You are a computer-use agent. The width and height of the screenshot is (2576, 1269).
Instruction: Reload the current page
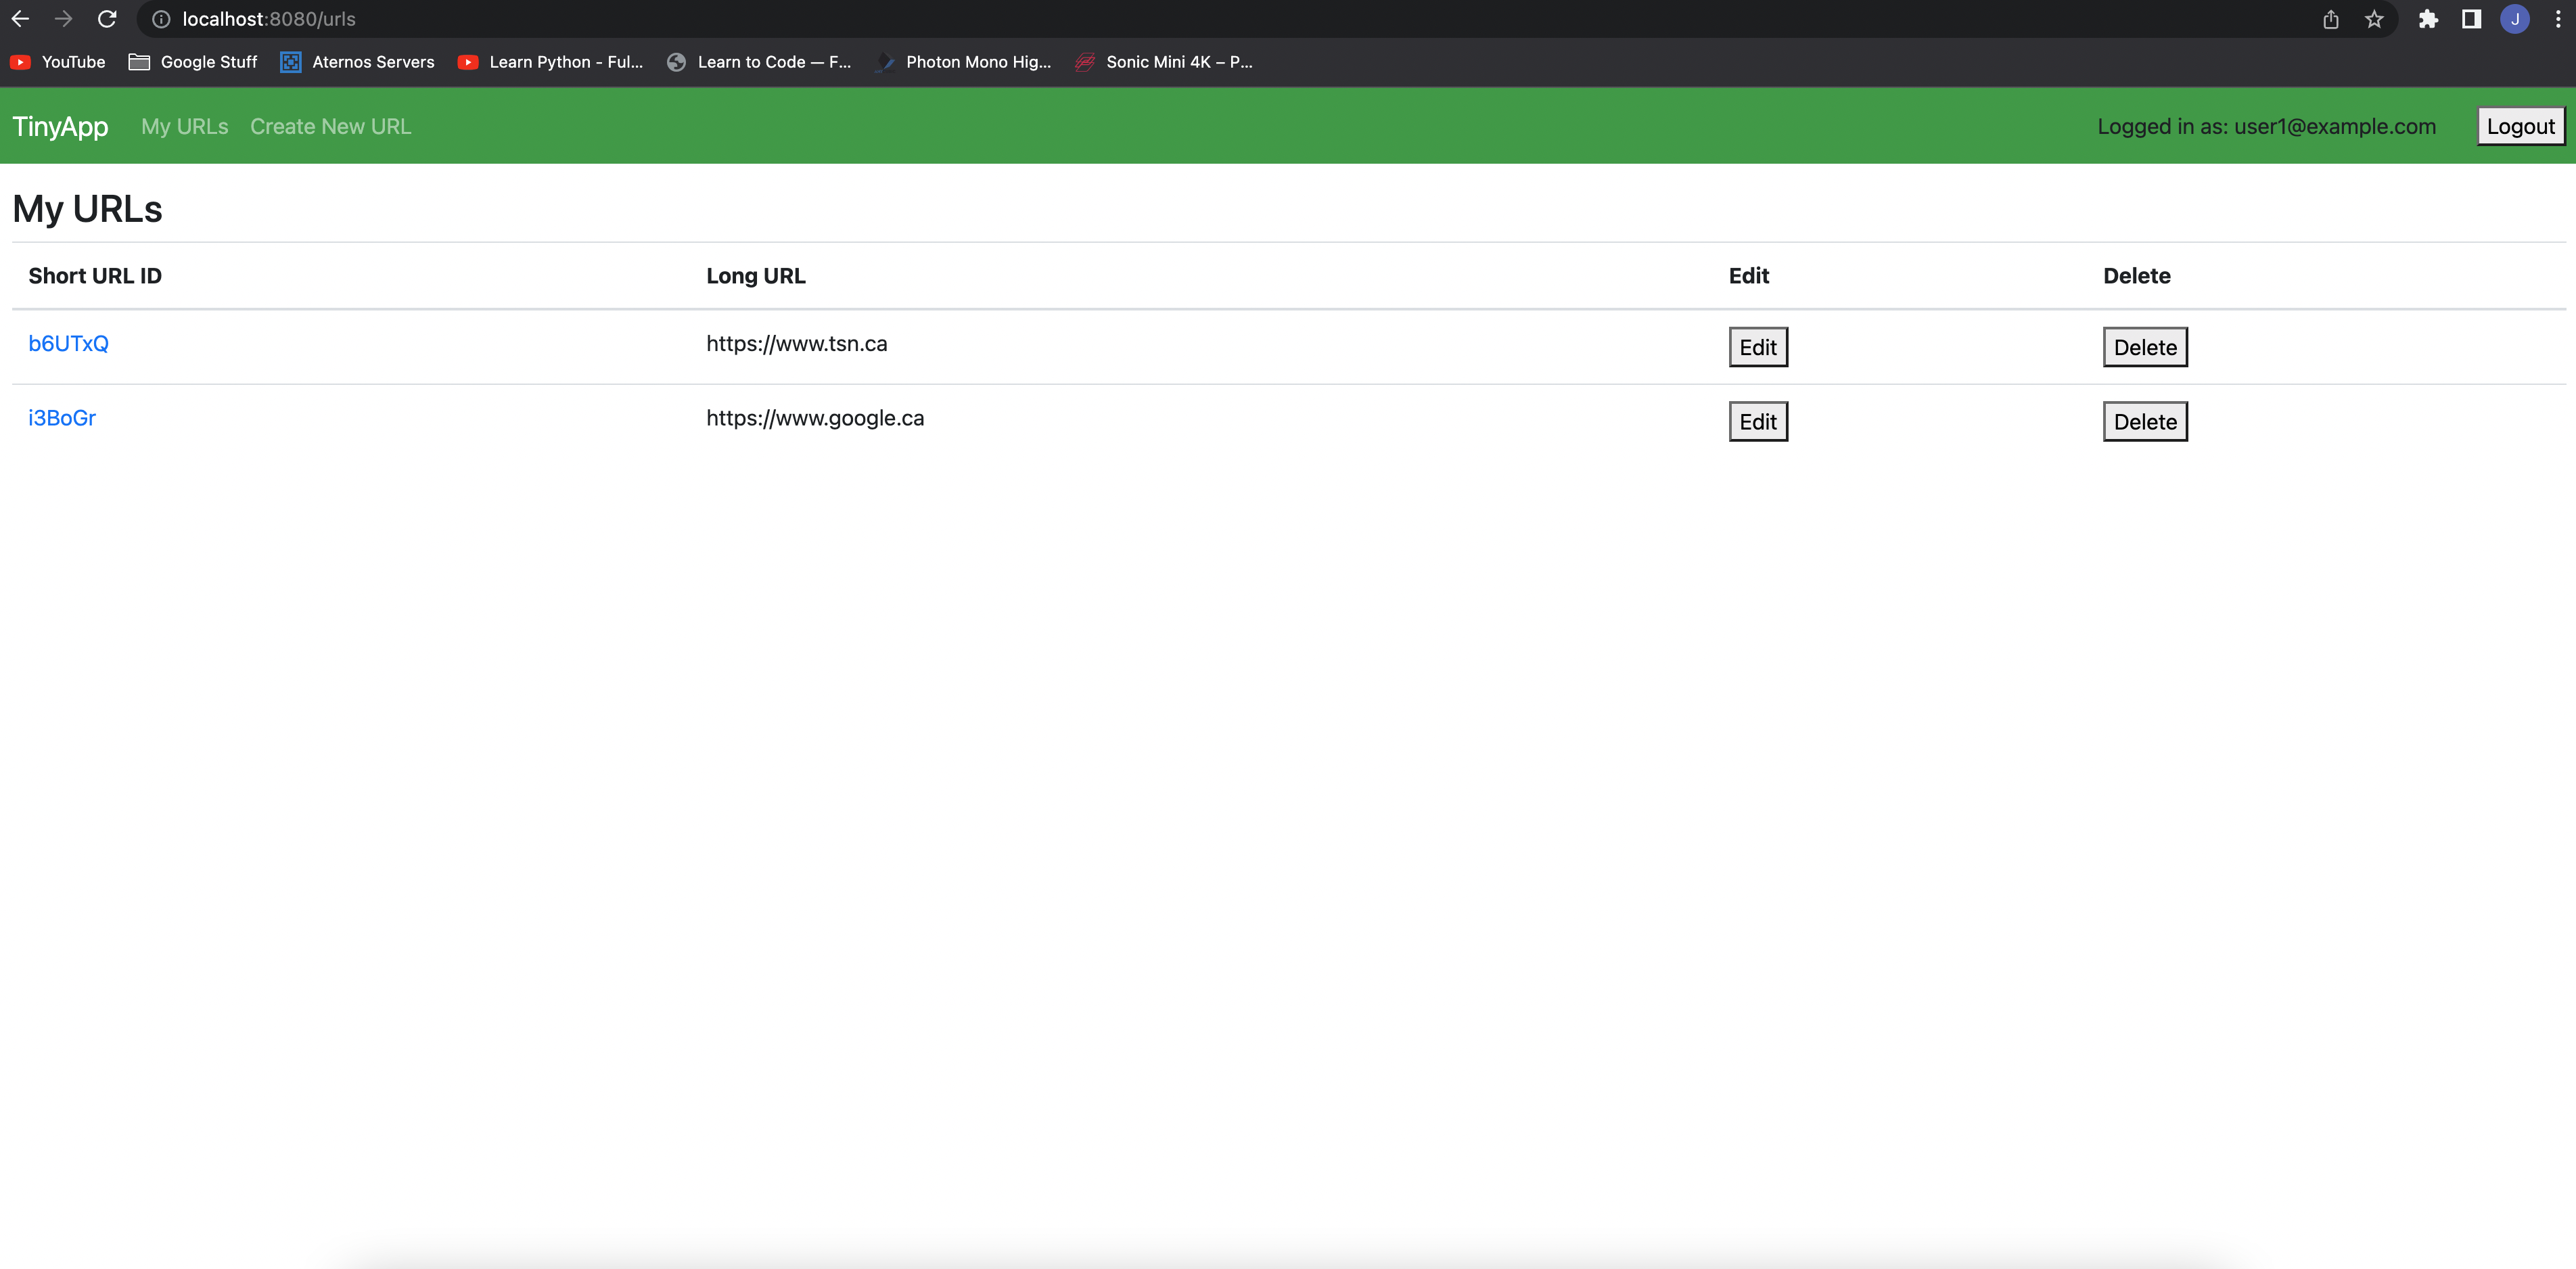107,19
